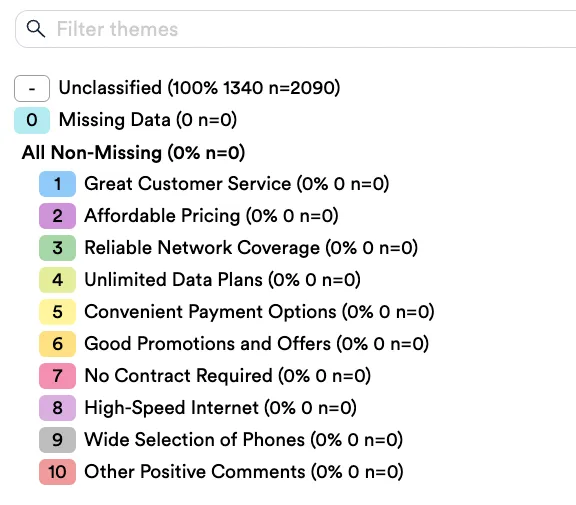The image size is (576, 505).
Task: Click the gray badge numbered 9
Action: click(57, 440)
